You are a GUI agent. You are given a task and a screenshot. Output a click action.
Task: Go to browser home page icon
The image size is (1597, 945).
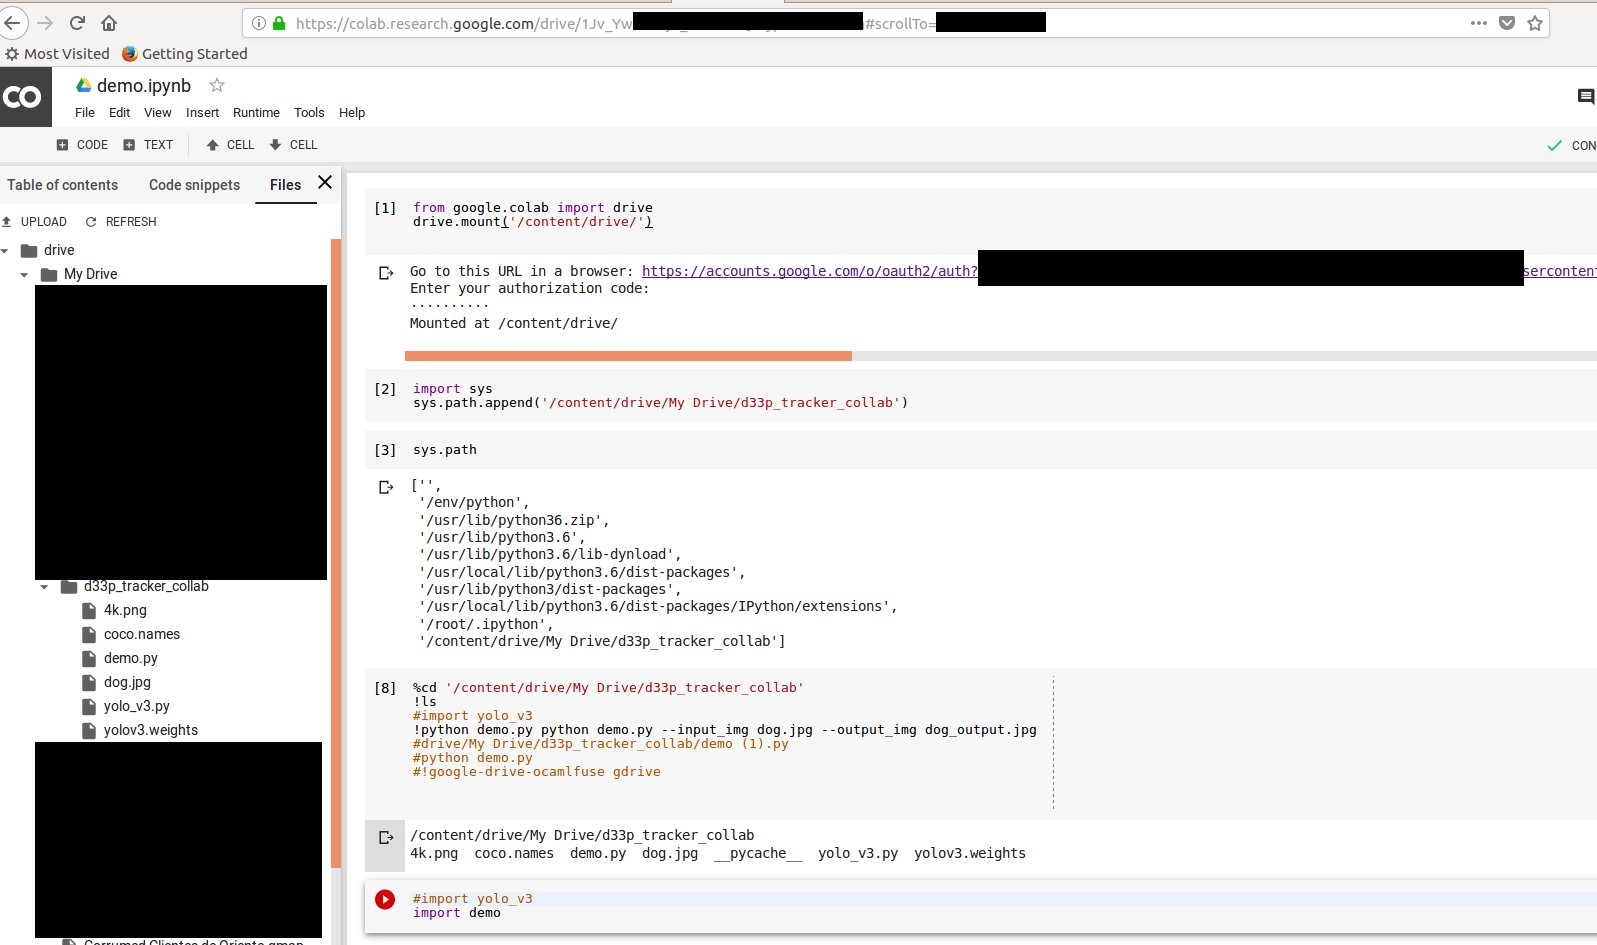tap(109, 22)
